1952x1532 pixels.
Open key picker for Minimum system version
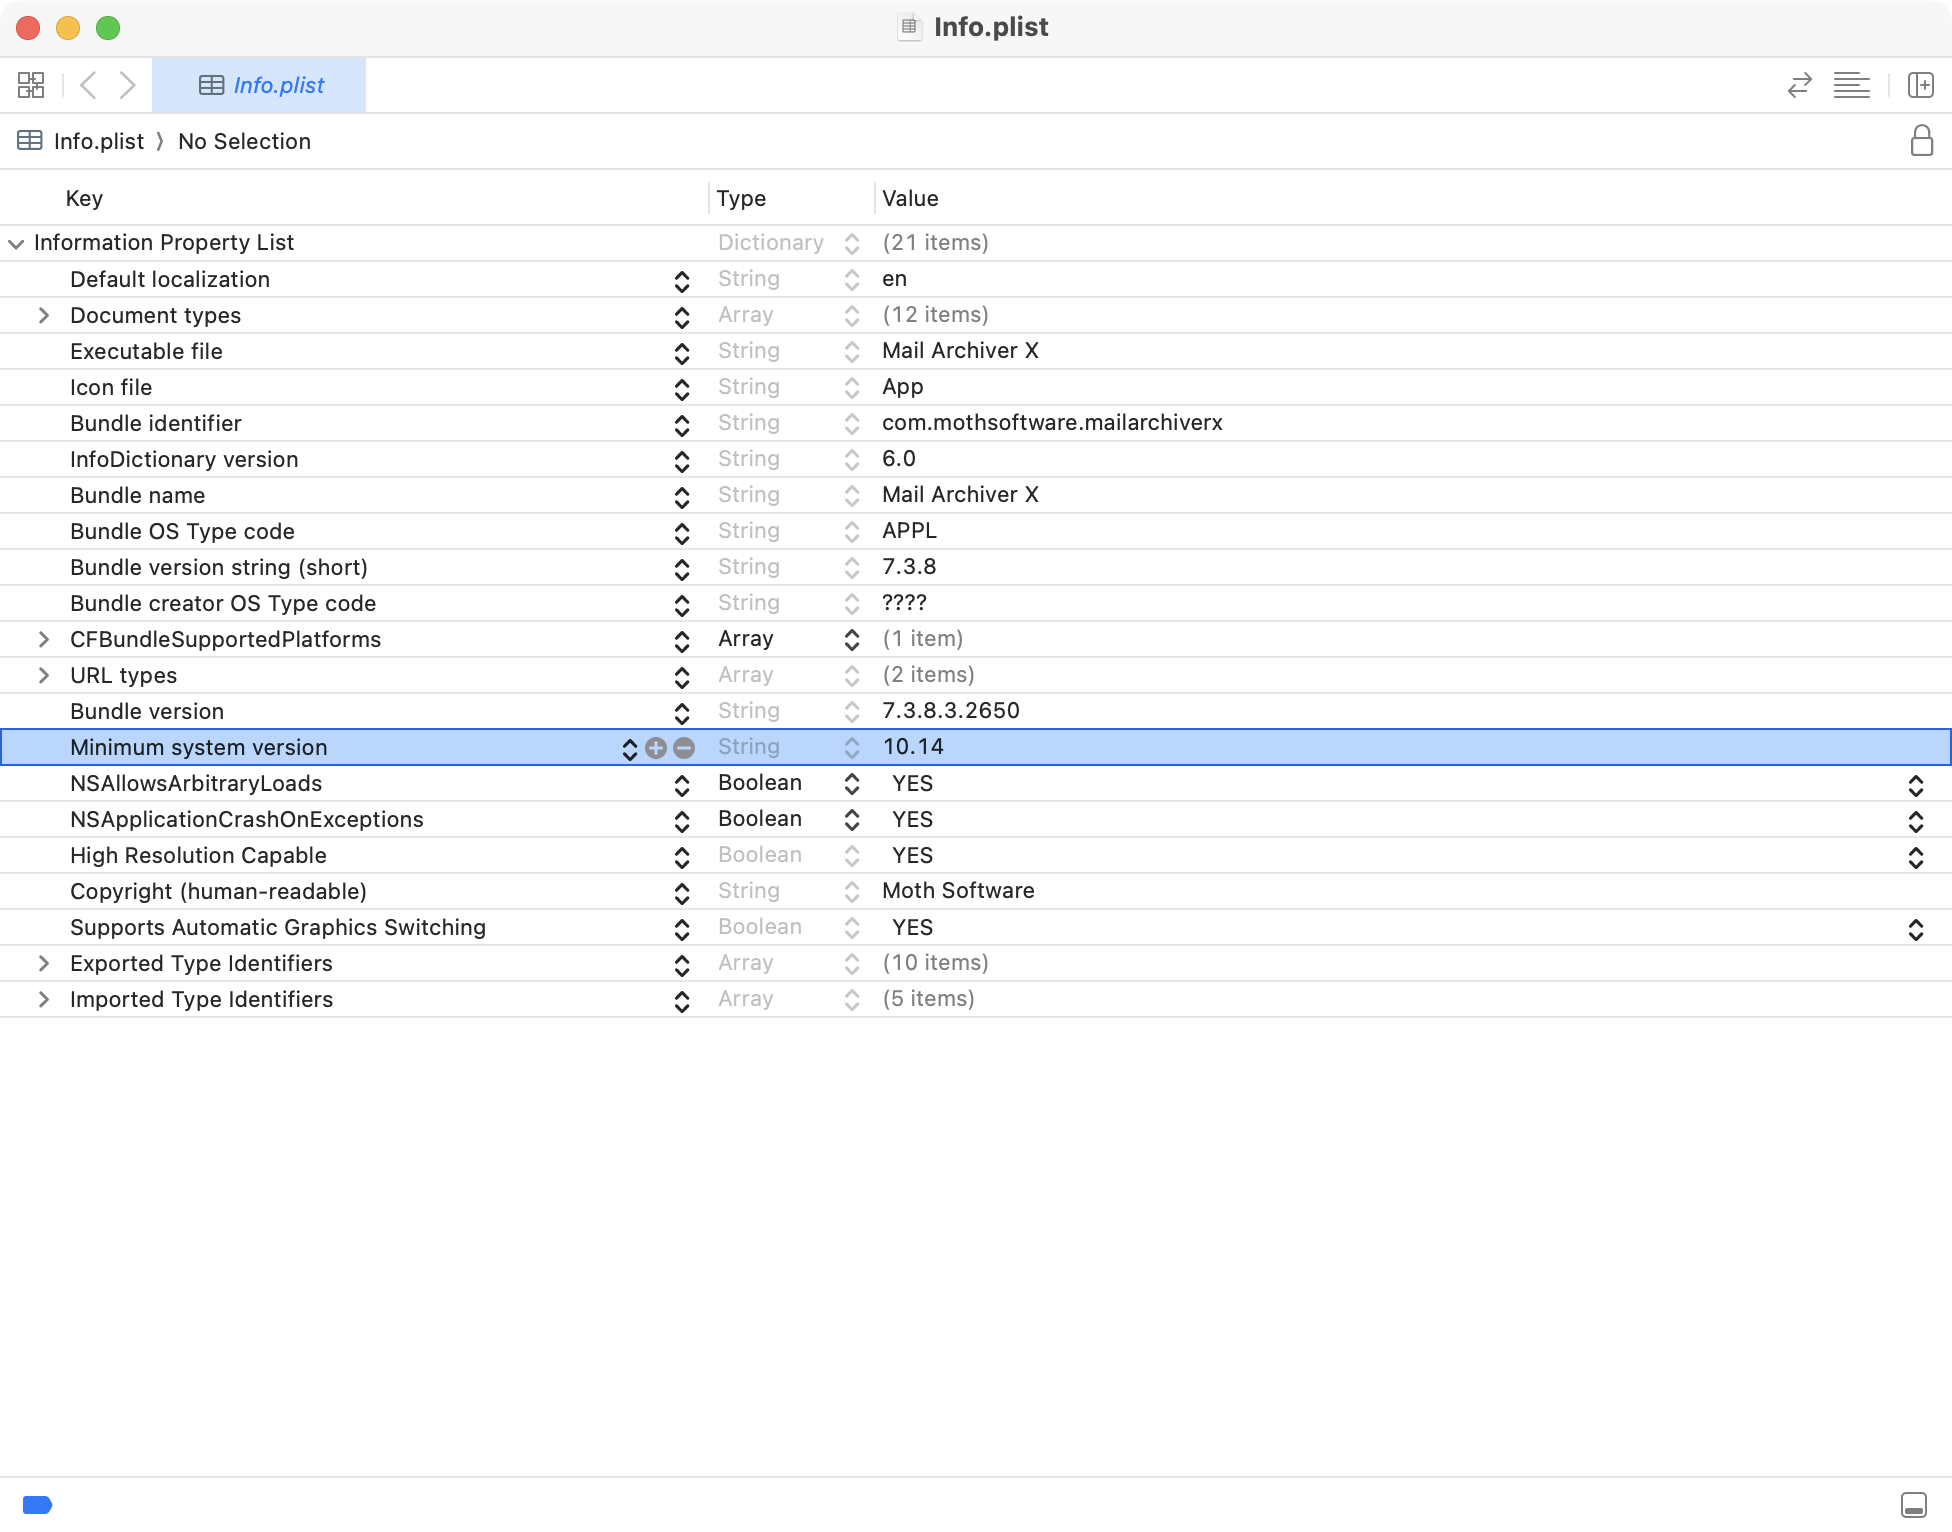coord(630,748)
